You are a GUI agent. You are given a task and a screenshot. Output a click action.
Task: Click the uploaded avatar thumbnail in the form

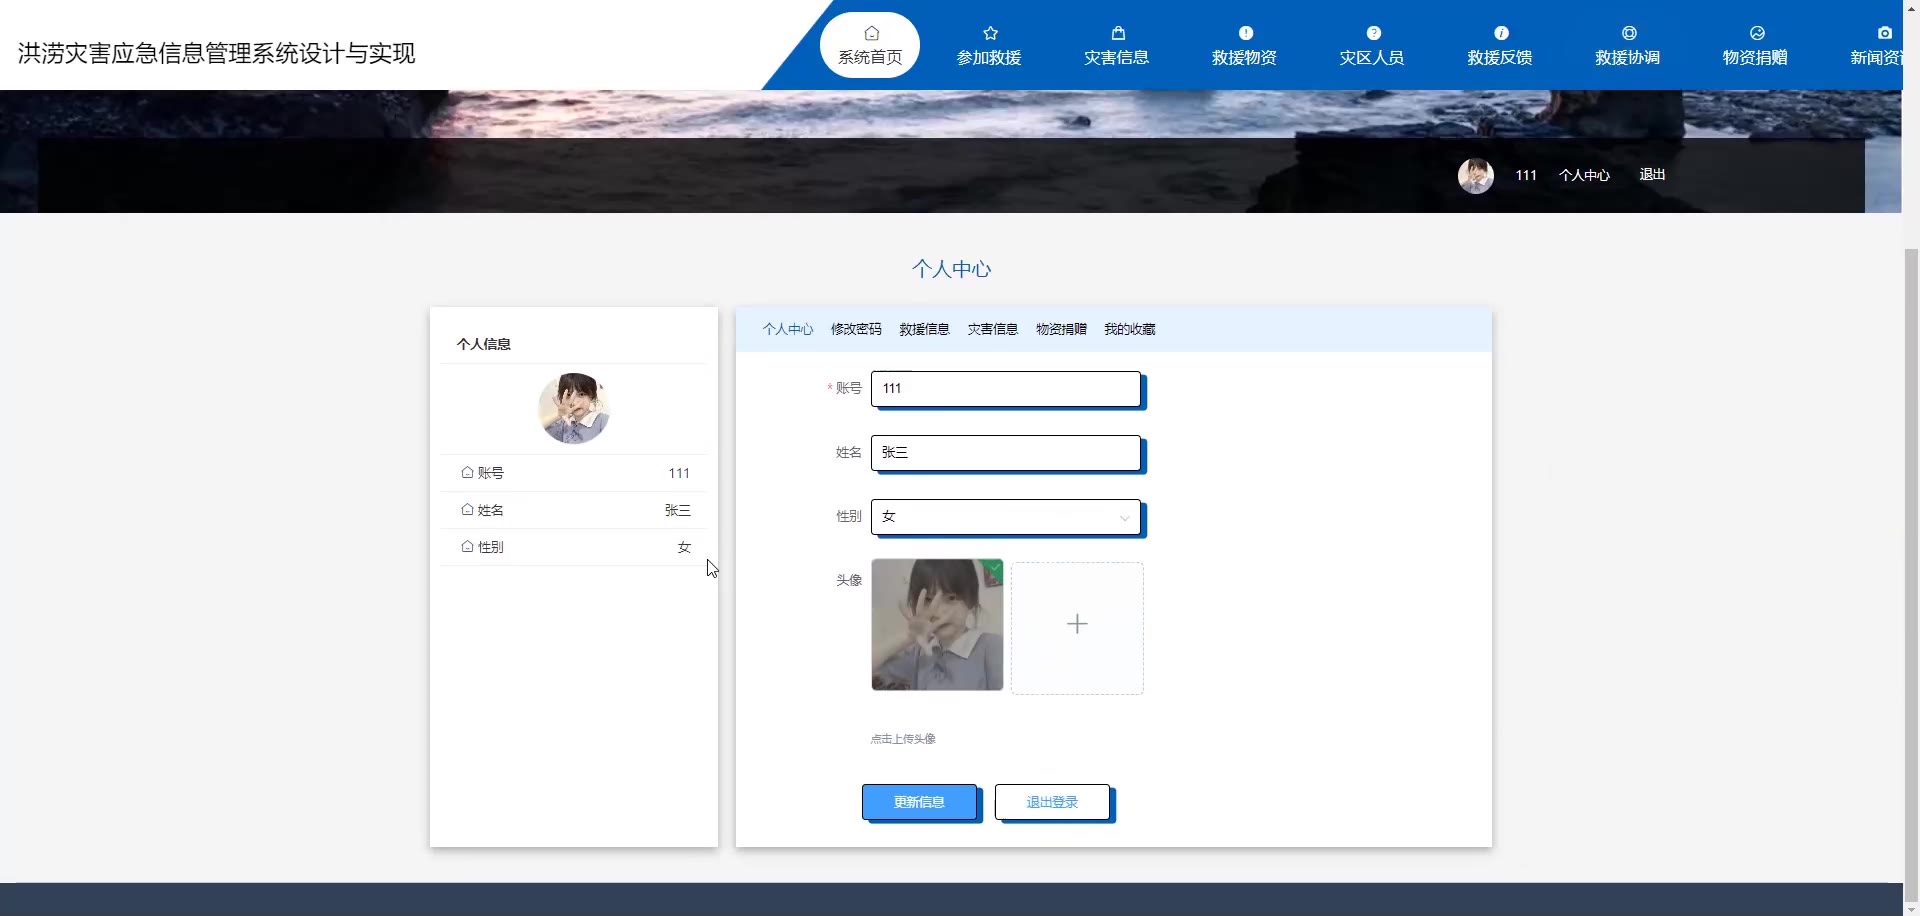(x=937, y=625)
